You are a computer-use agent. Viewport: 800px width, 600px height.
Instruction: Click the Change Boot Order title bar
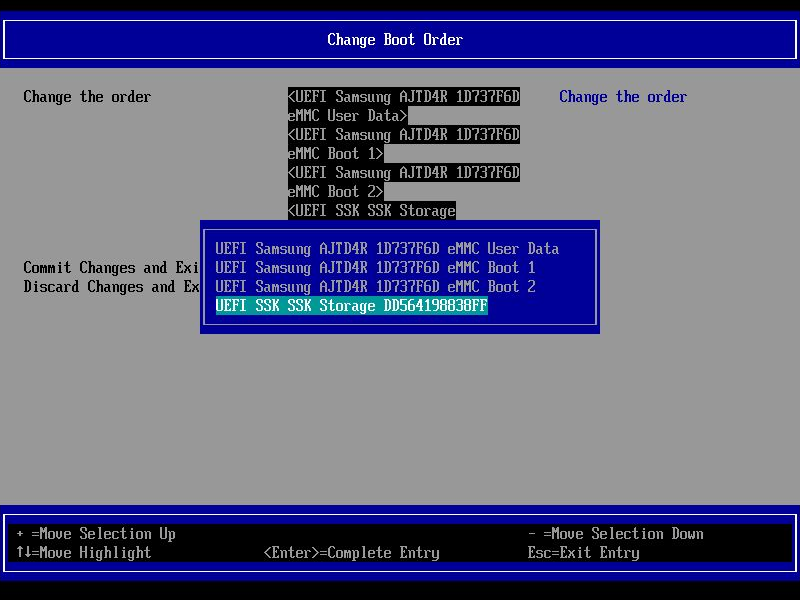[395, 40]
